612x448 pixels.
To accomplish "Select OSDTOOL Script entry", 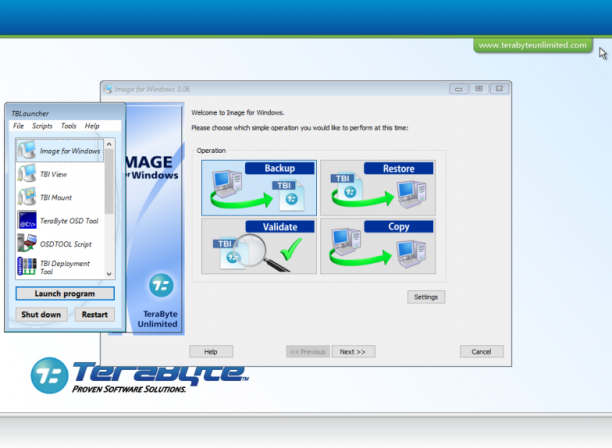I will (60, 244).
